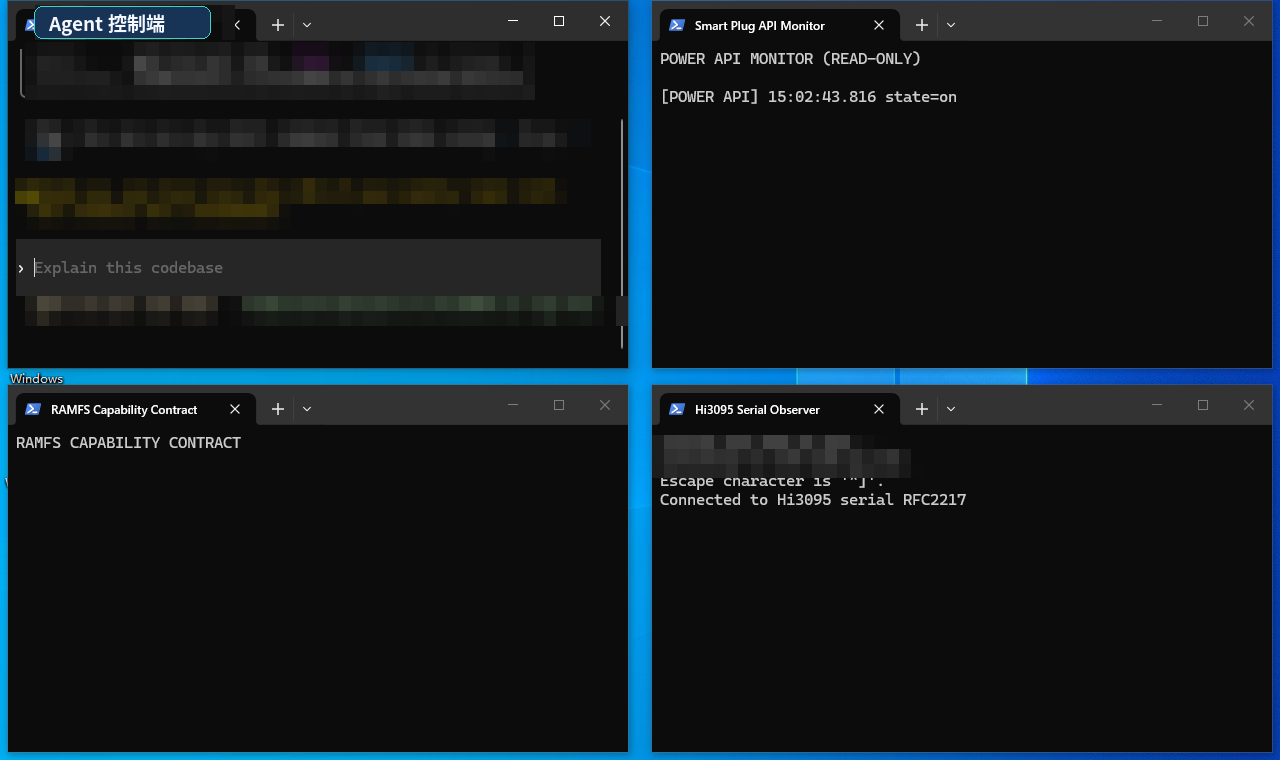Open profile dropdown in RAMFS Capability Contract window
The height and width of the screenshot is (760, 1280).
pyautogui.click(x=307, y=409)
